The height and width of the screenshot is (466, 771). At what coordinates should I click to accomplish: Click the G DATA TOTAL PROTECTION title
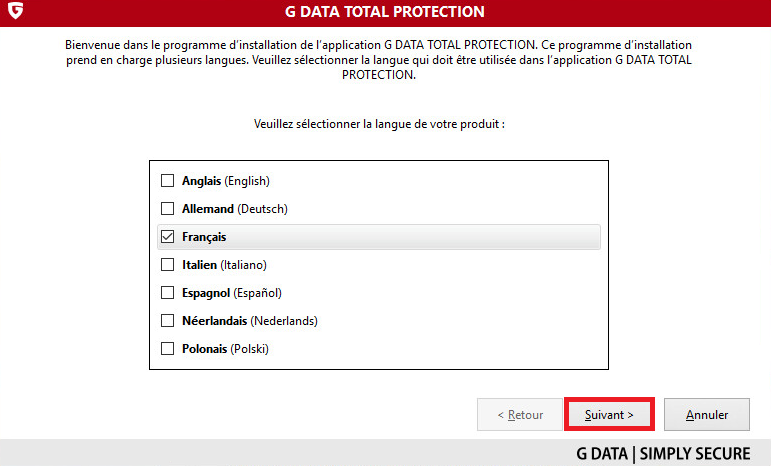pyautogui.click(x=385, y=11)
